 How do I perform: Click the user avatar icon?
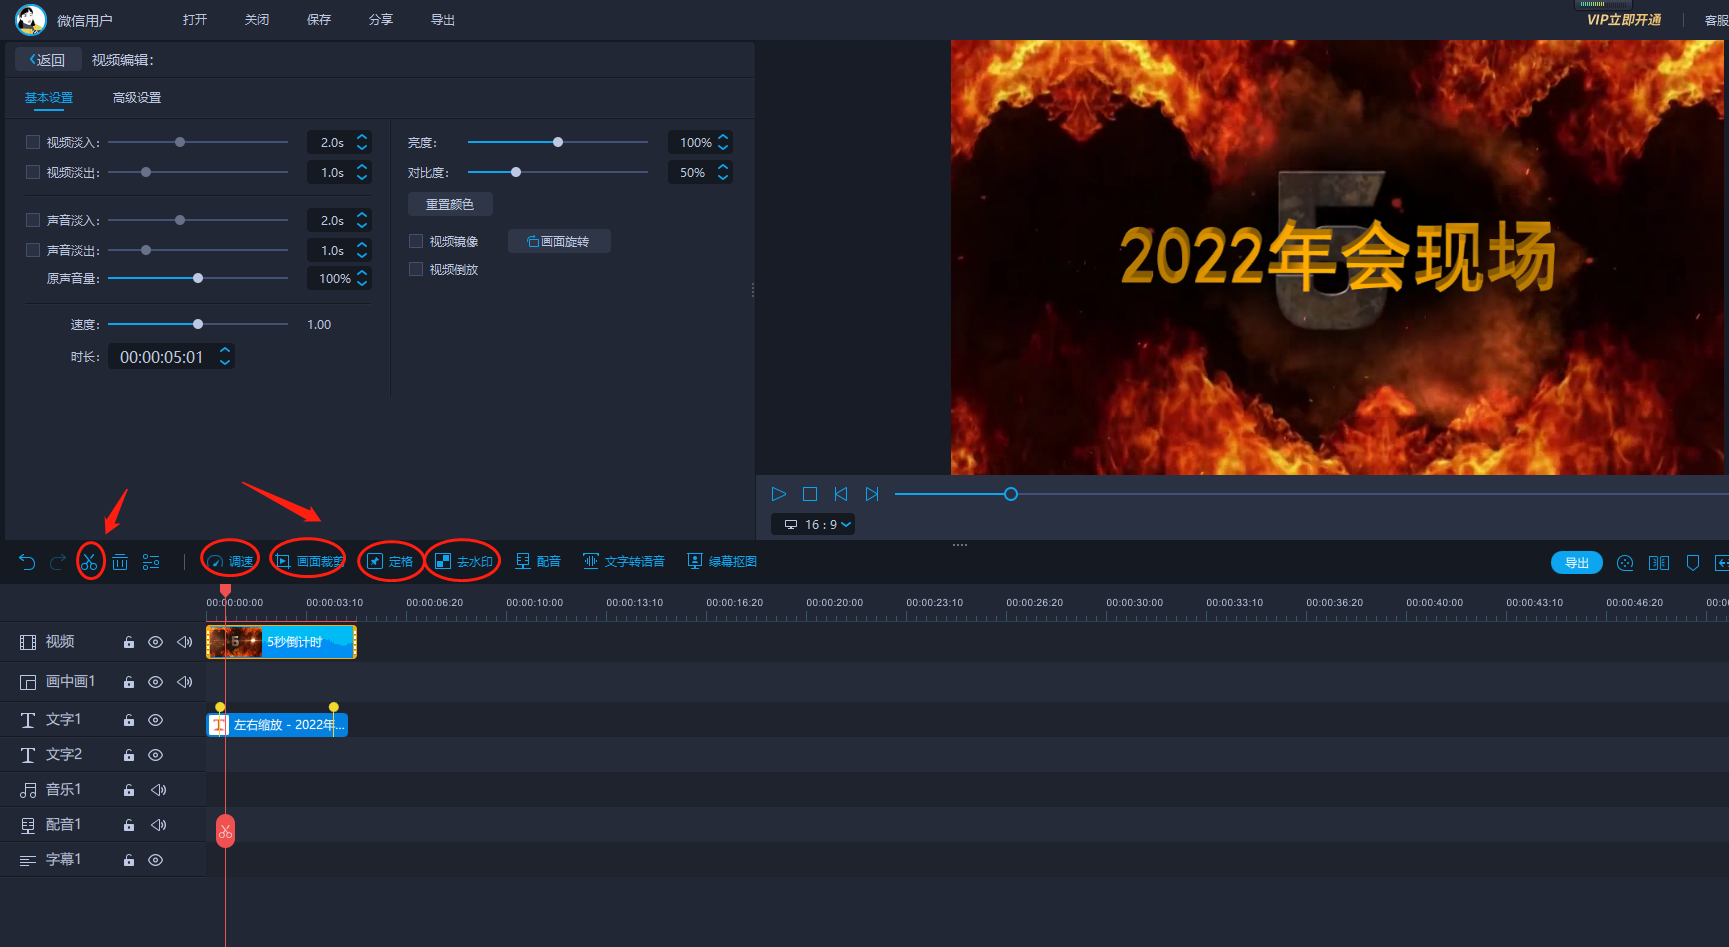[31, 19]
